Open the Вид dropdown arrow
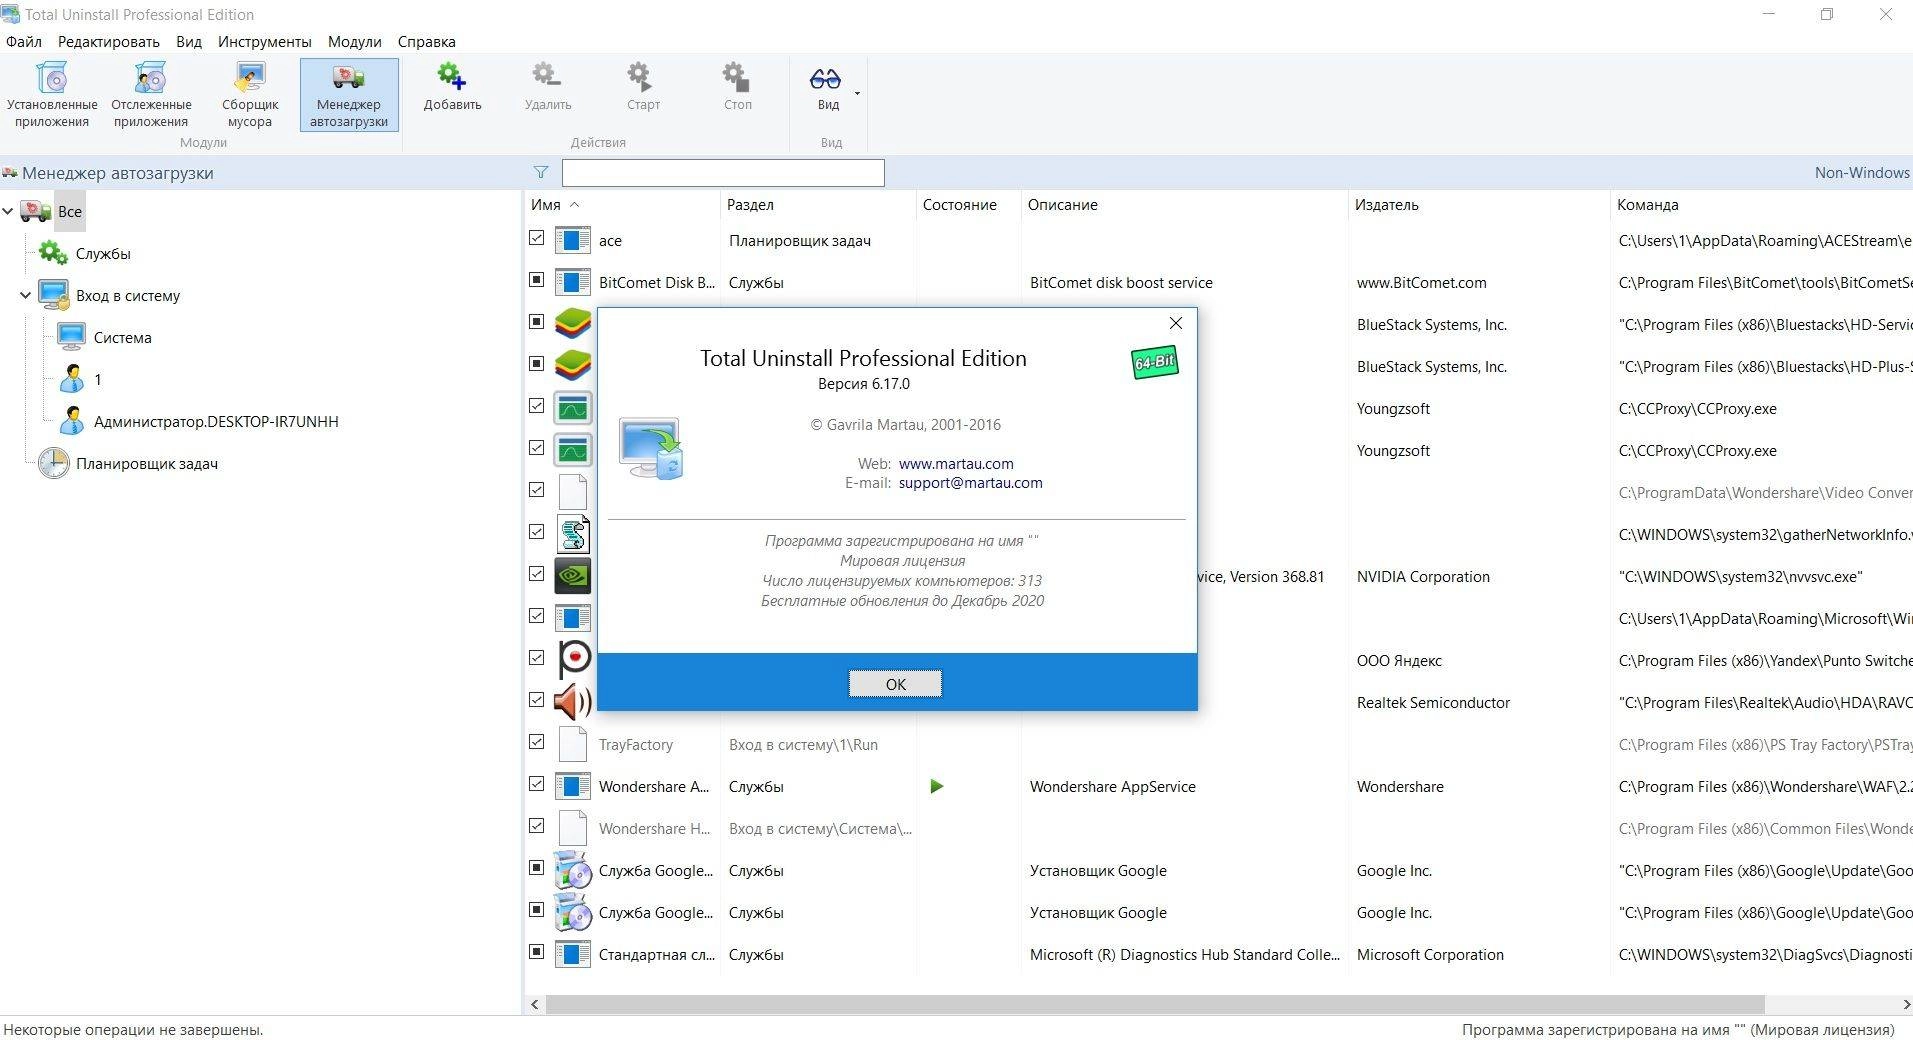The width and height of the screenshot is (1913, 1040). [x=857, y=94]
